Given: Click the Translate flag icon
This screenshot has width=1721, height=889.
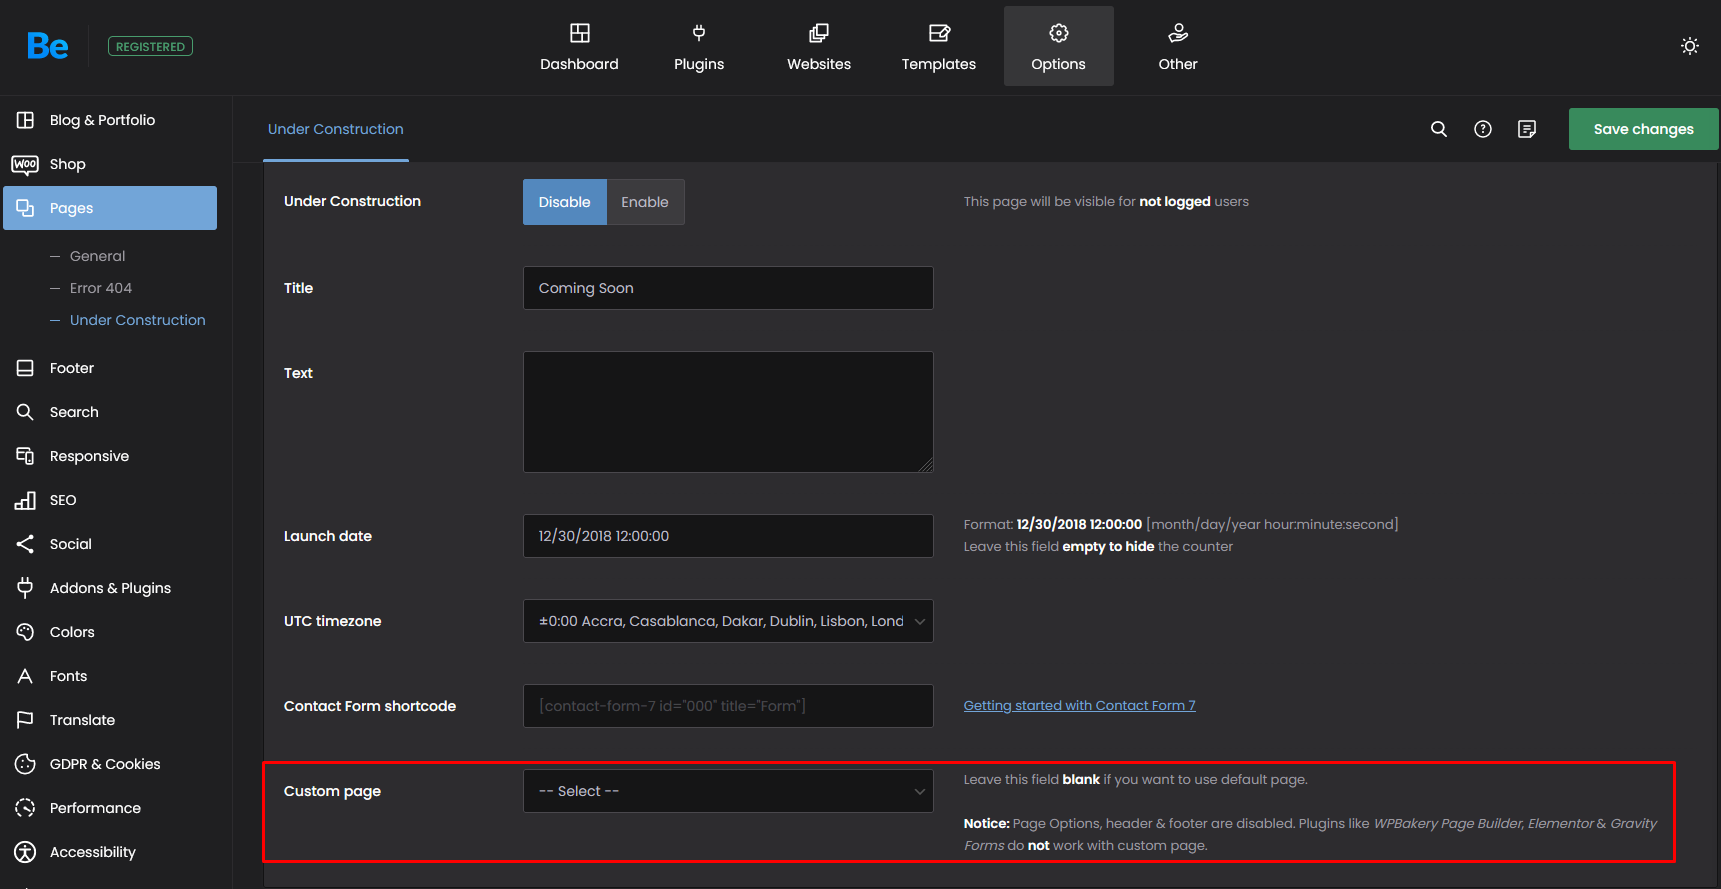Looking at the screenshot, I should 26,720.
